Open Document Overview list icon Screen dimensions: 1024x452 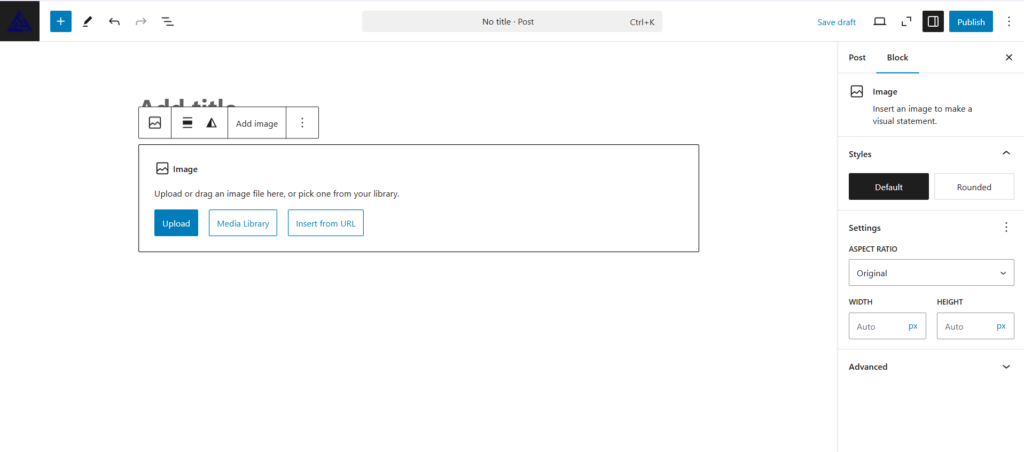(x=167, y=21)
